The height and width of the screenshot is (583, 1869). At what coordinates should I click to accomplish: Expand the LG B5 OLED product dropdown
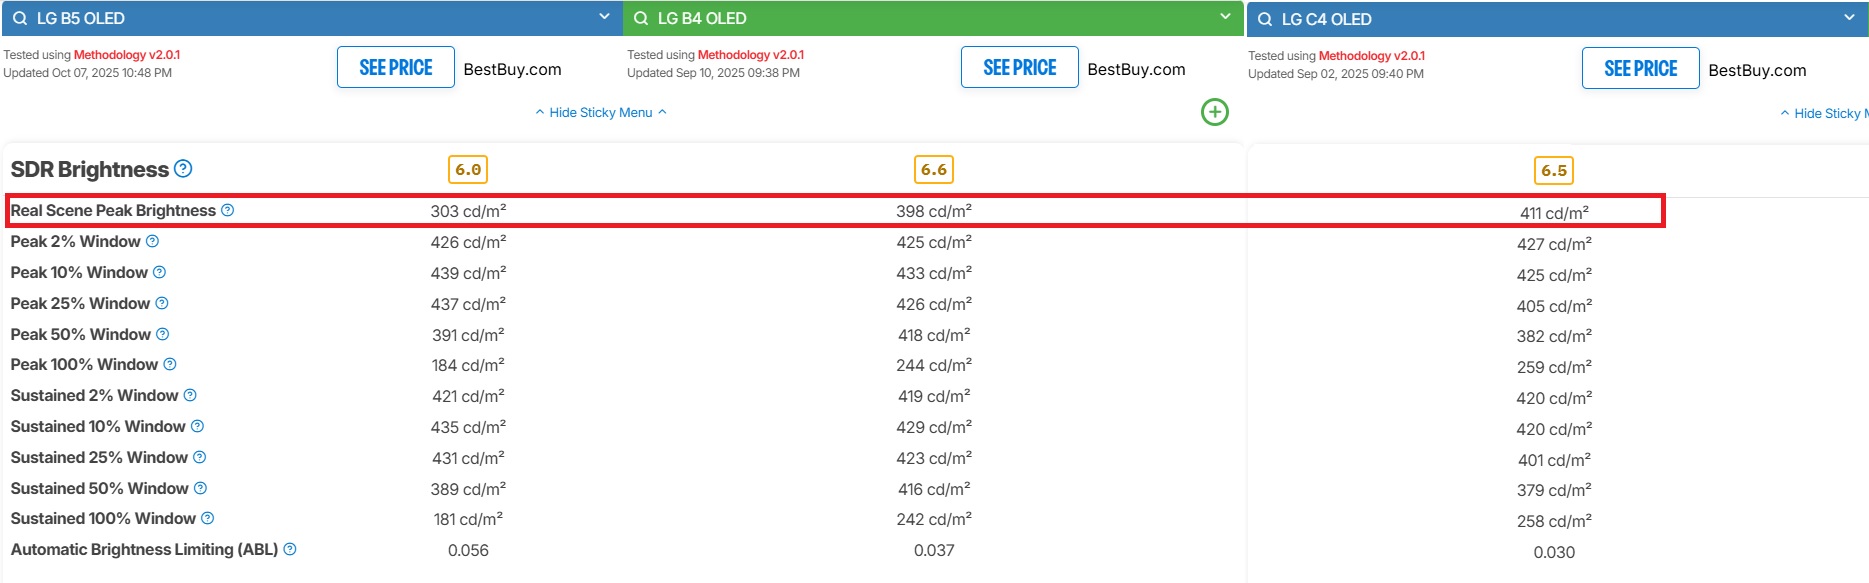pos(604,17)
